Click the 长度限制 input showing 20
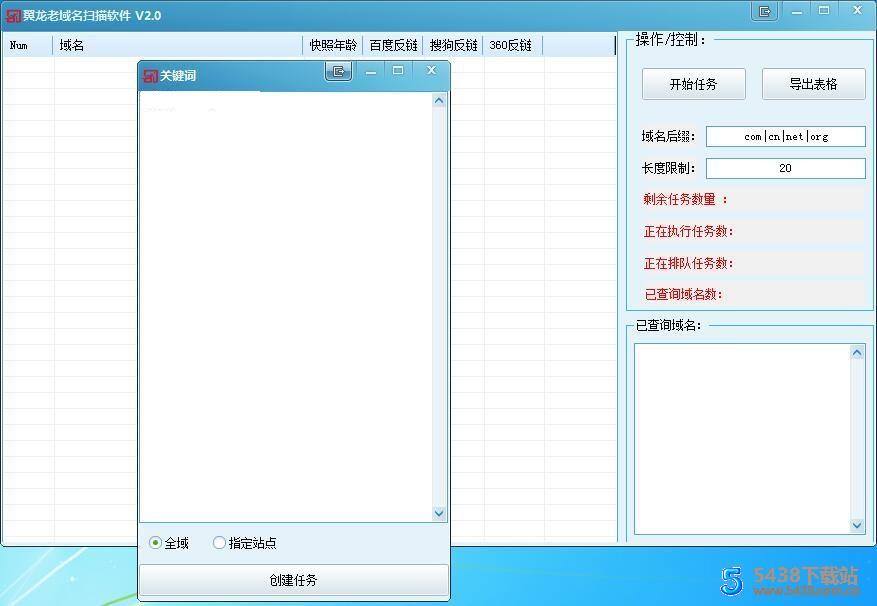The width and height of the screenshot is (877, 606). (x=785, y=168)
